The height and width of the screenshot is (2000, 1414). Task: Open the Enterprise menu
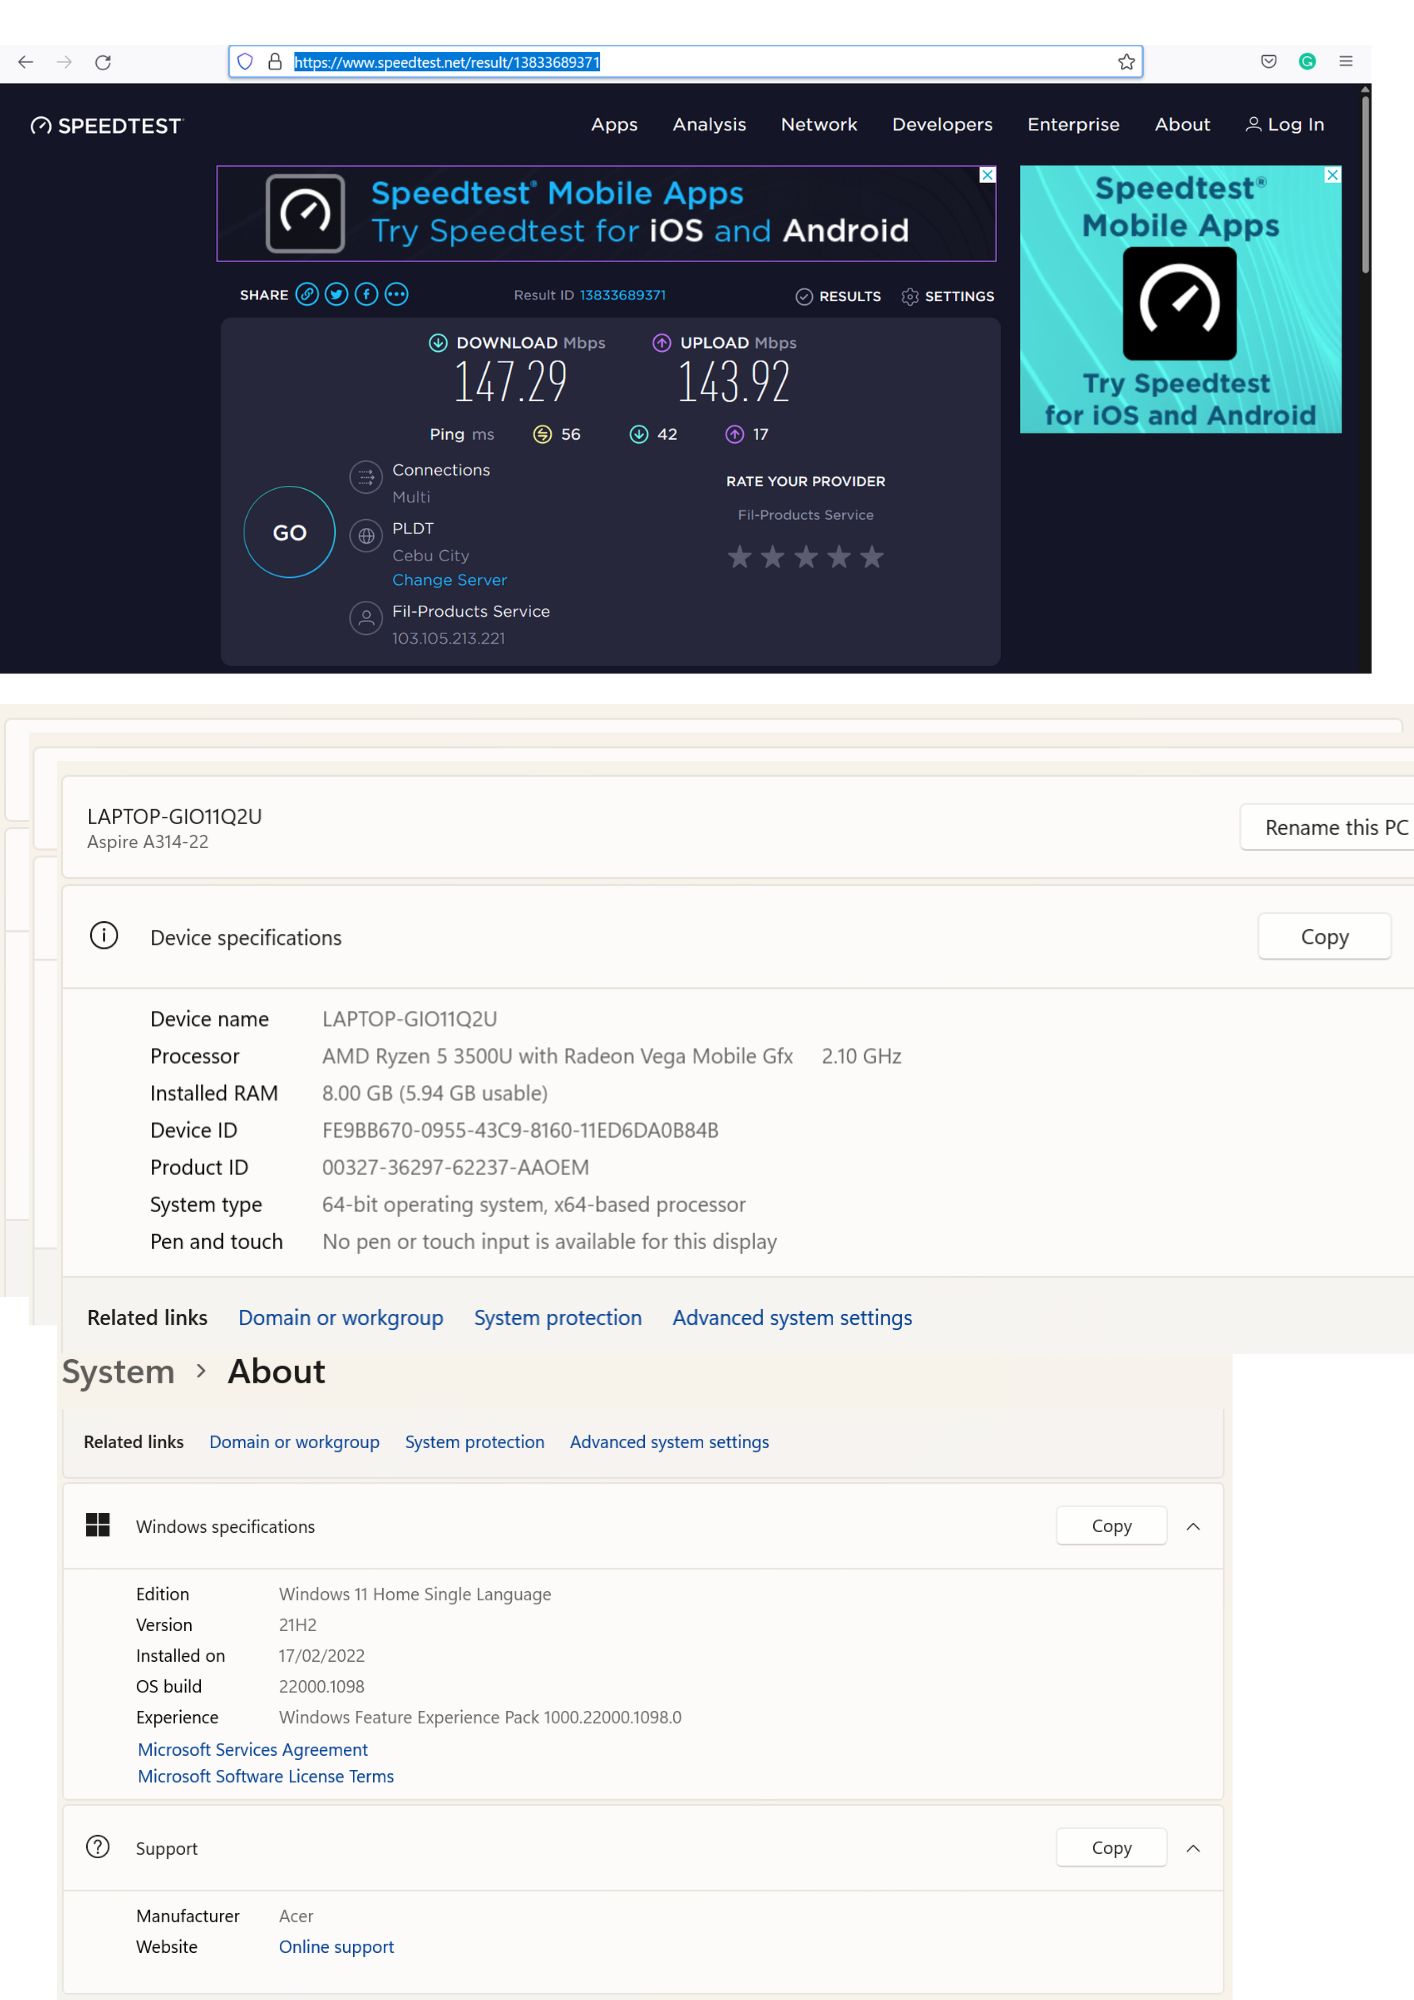[x=1074, y=125]
